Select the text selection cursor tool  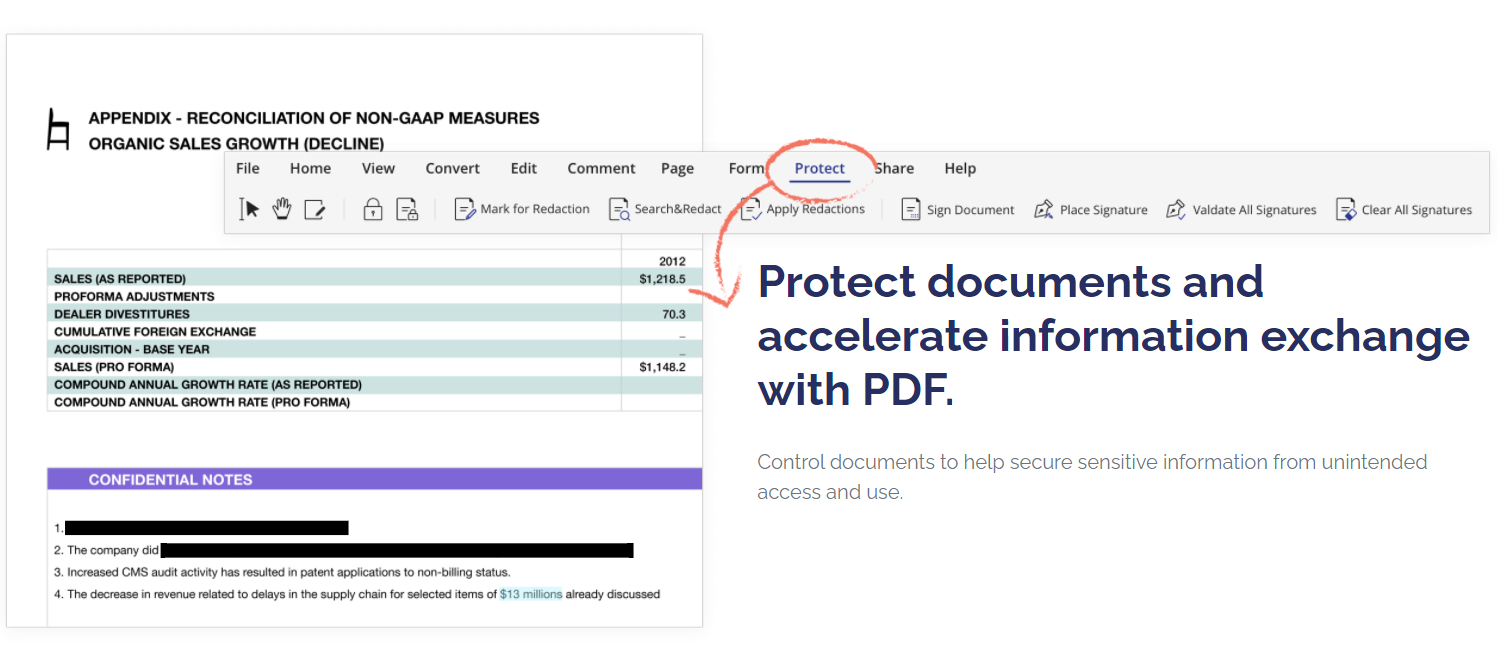coord(248,208)
